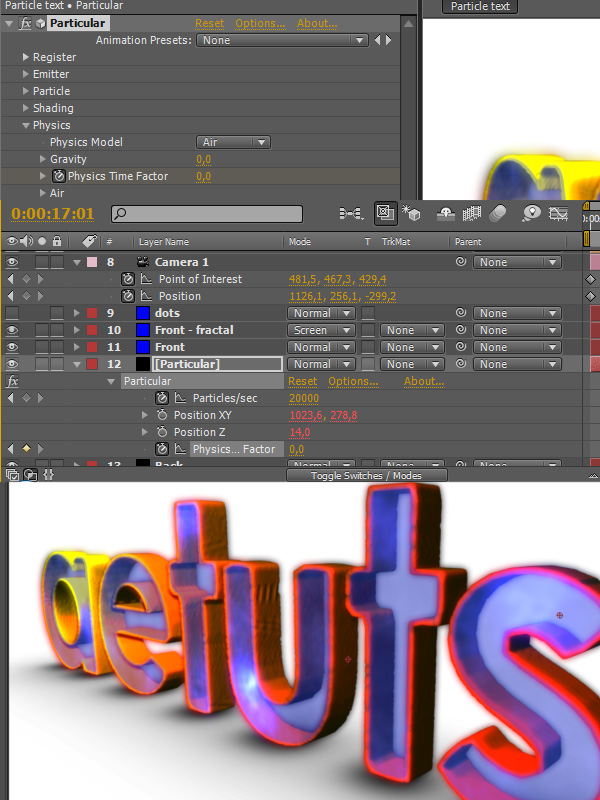Click the Parent column header
This screenshot has height=800, width=600.
pos(468,242)
